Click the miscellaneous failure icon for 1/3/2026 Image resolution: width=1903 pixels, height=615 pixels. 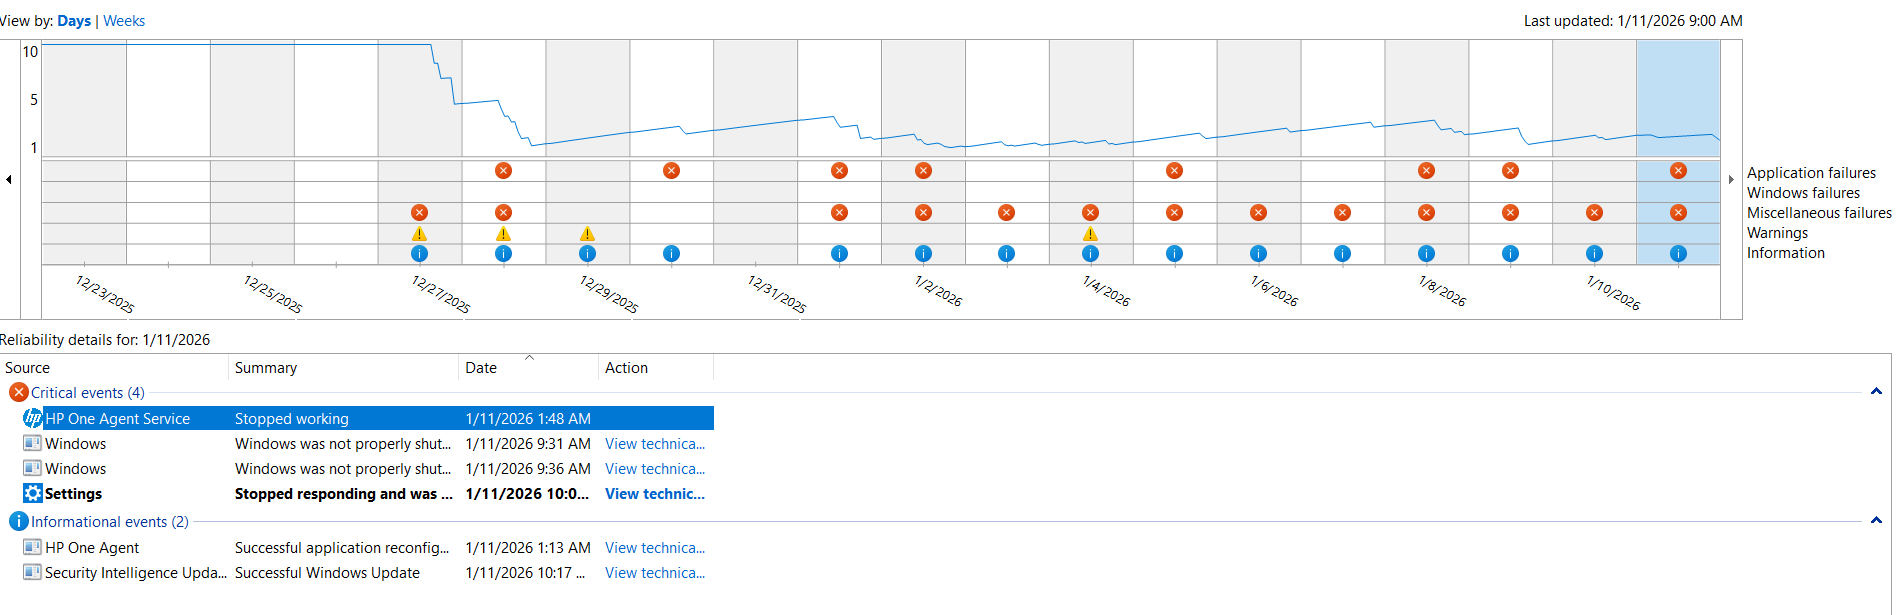(1006, 212)
